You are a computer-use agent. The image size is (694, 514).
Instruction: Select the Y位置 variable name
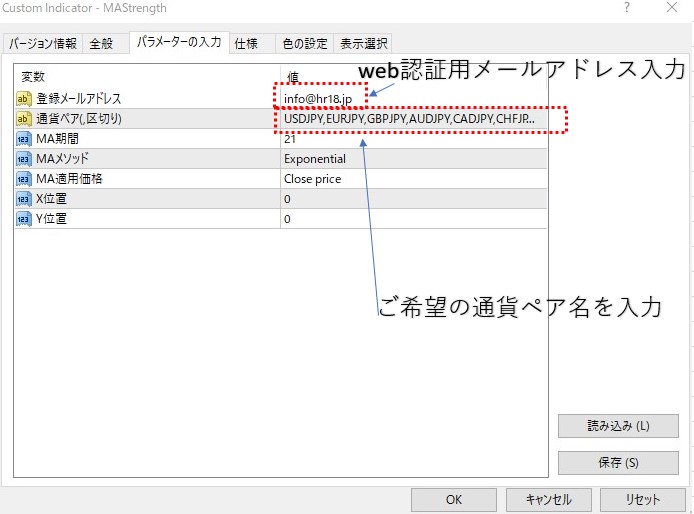click(51, 219)
